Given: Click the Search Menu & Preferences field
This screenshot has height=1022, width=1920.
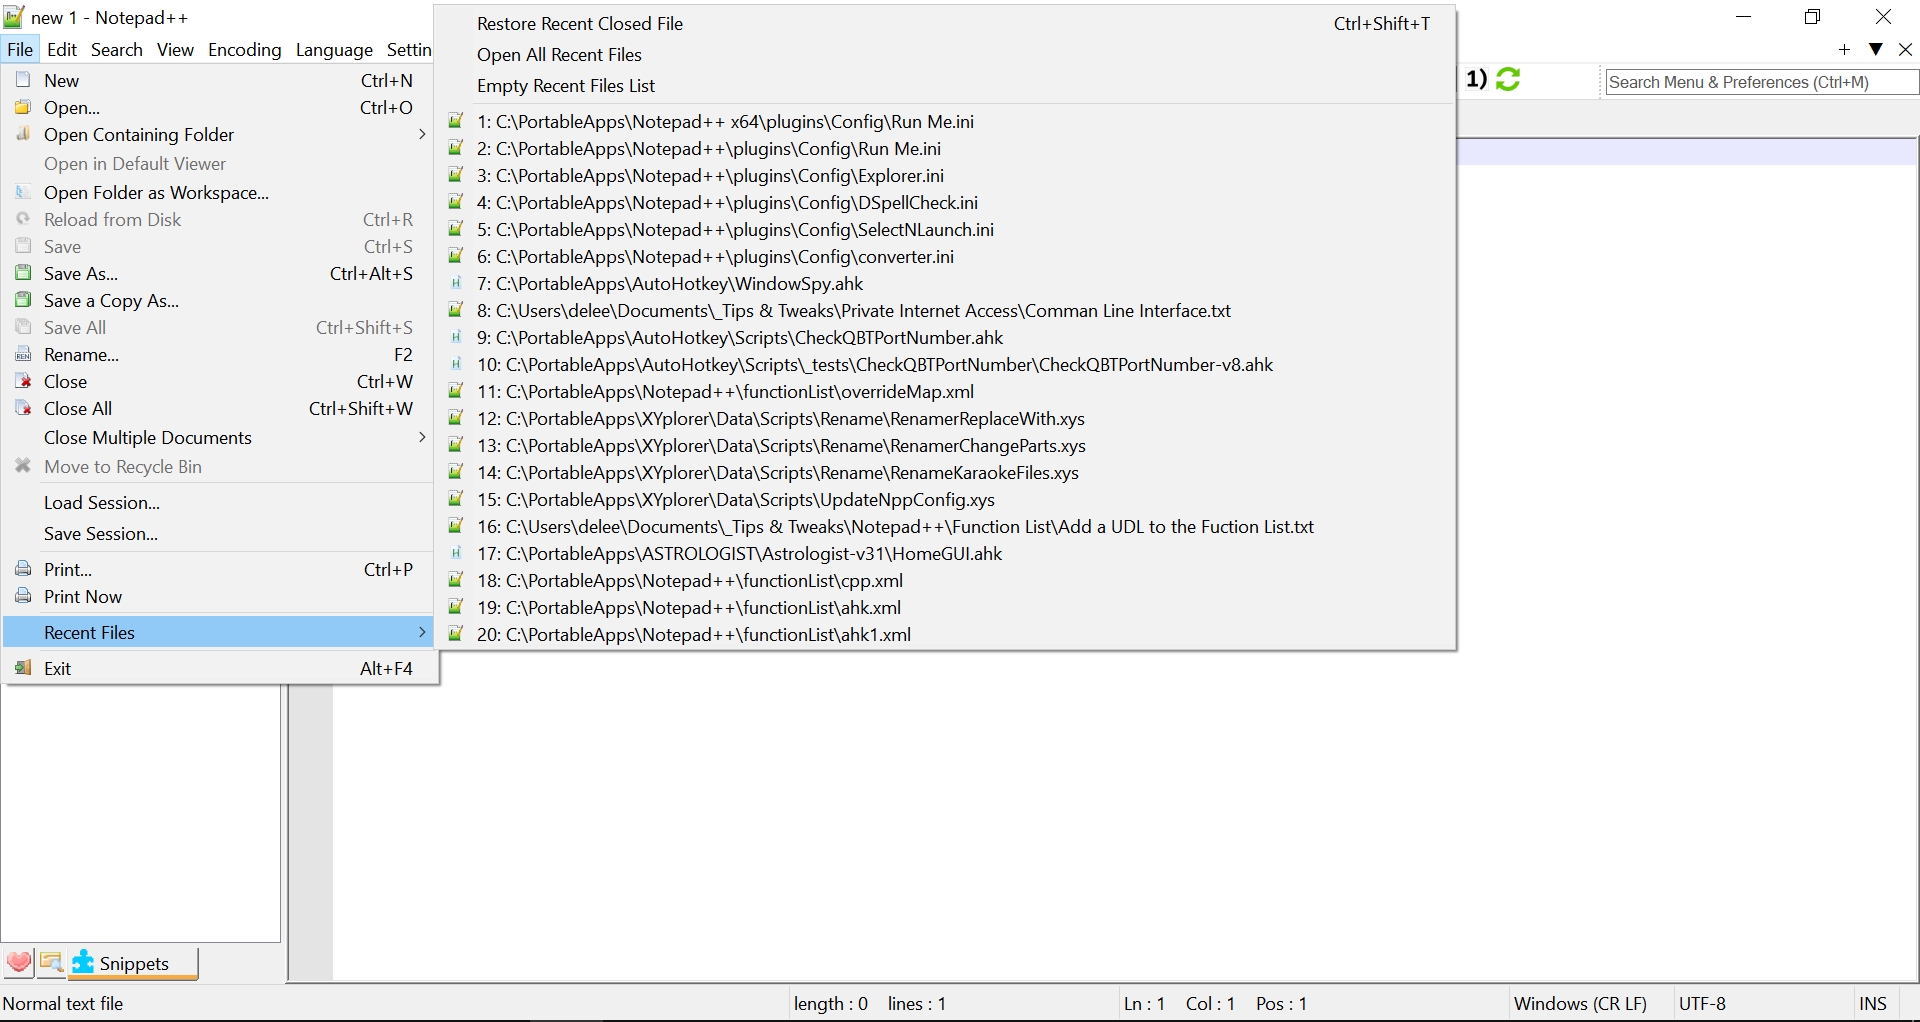Looking at the screenshot, I should coord(1761,82).
